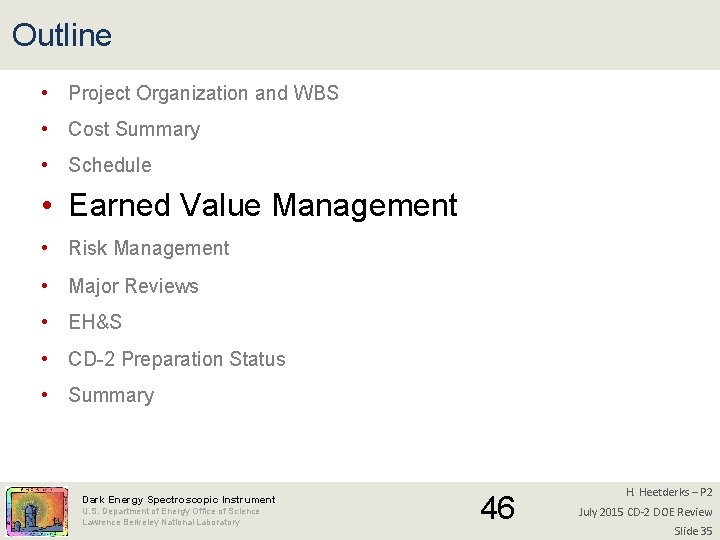This screenshot has width=720, height=540.
Task: Select the Project Organization and WBS item
Action: [203, 93]
